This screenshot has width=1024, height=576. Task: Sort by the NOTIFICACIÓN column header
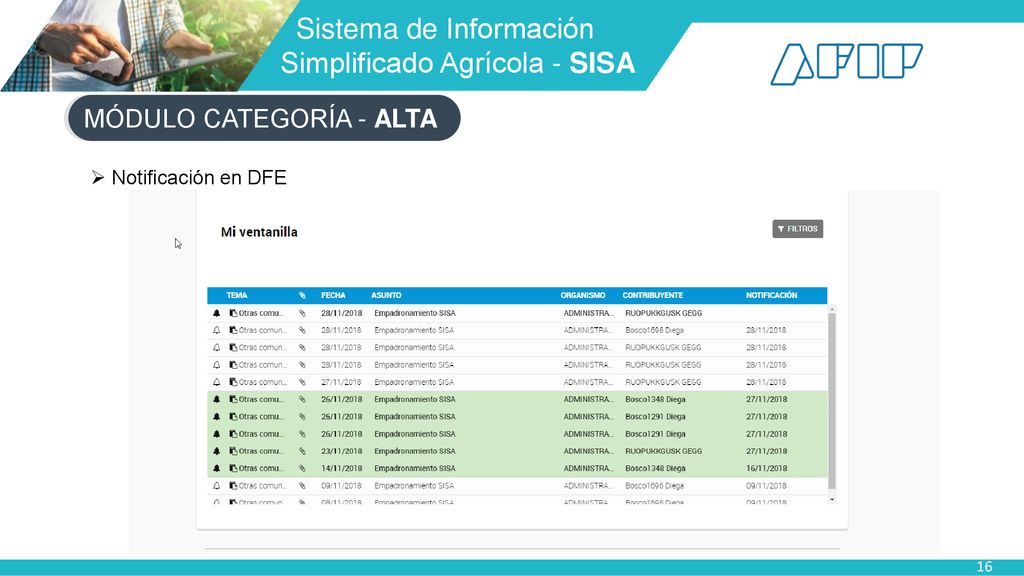tap(771, 295)
